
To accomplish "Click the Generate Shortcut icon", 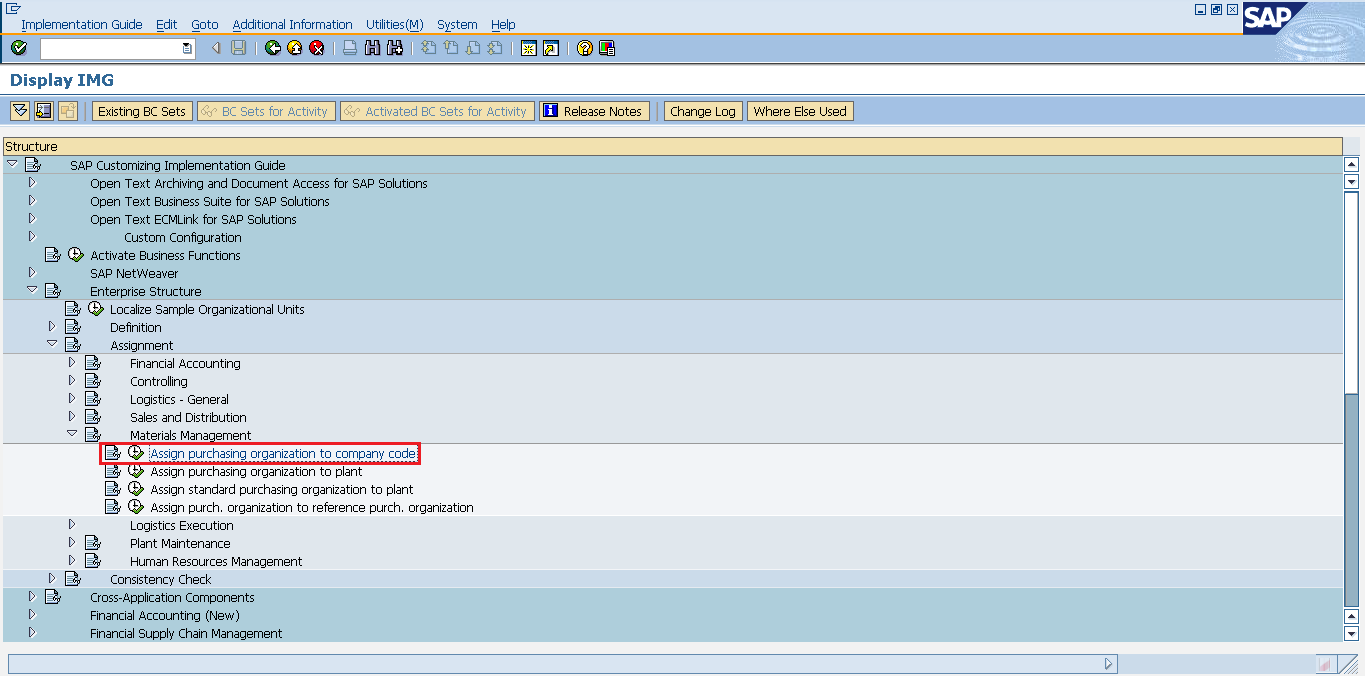I will point(551,48).
